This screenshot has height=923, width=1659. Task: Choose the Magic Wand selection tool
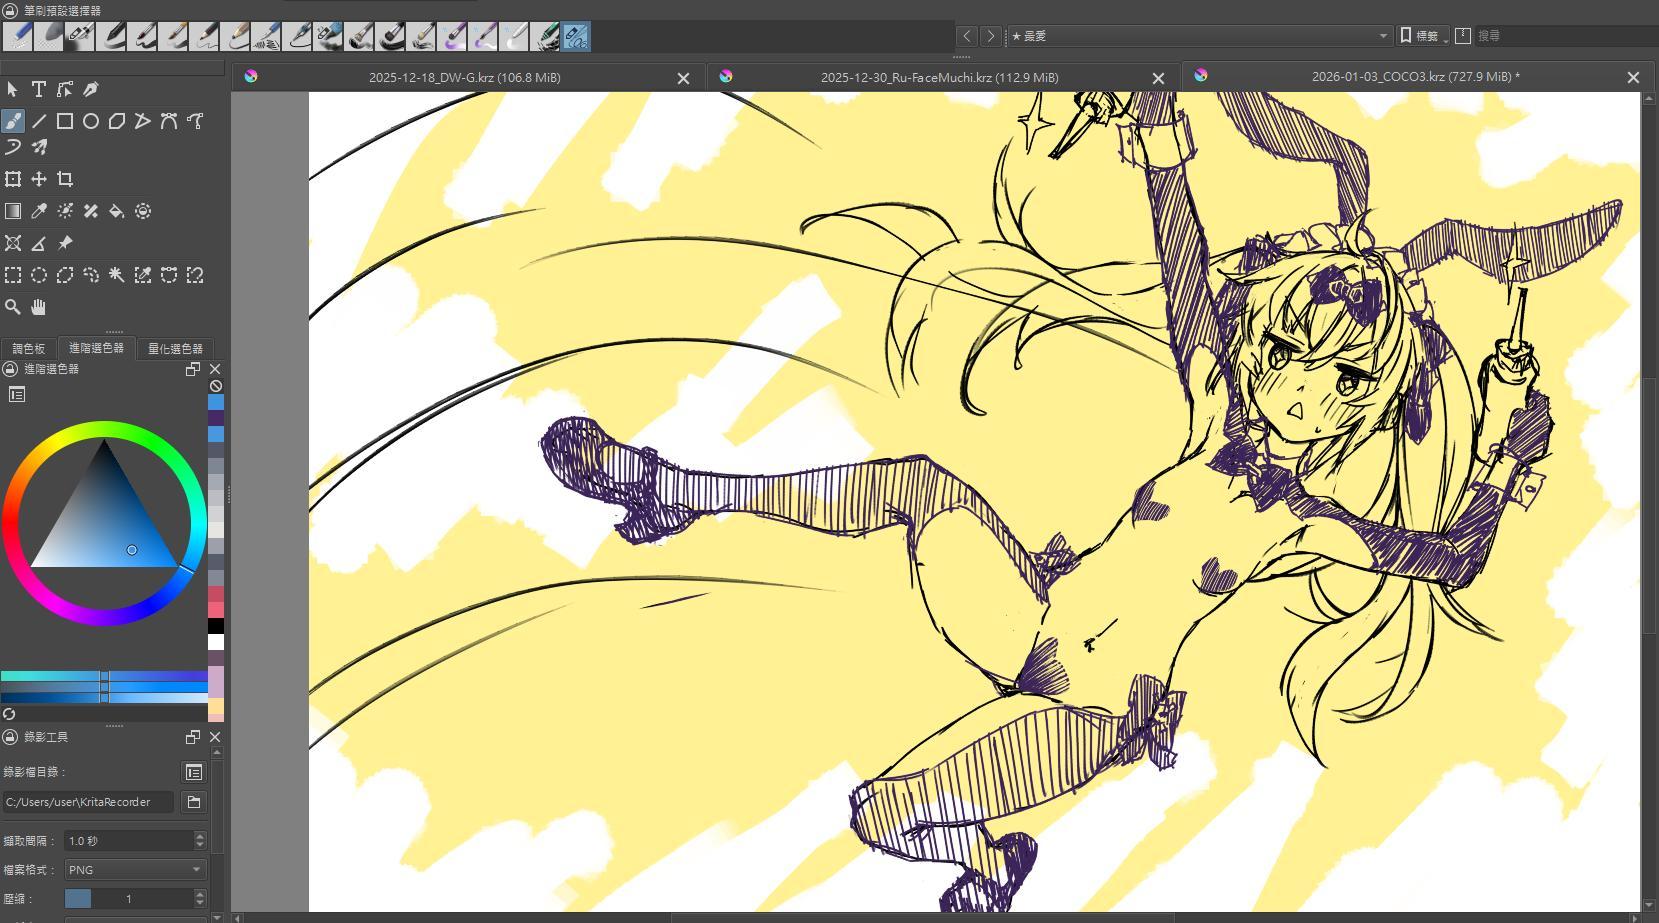click(117, 275)
